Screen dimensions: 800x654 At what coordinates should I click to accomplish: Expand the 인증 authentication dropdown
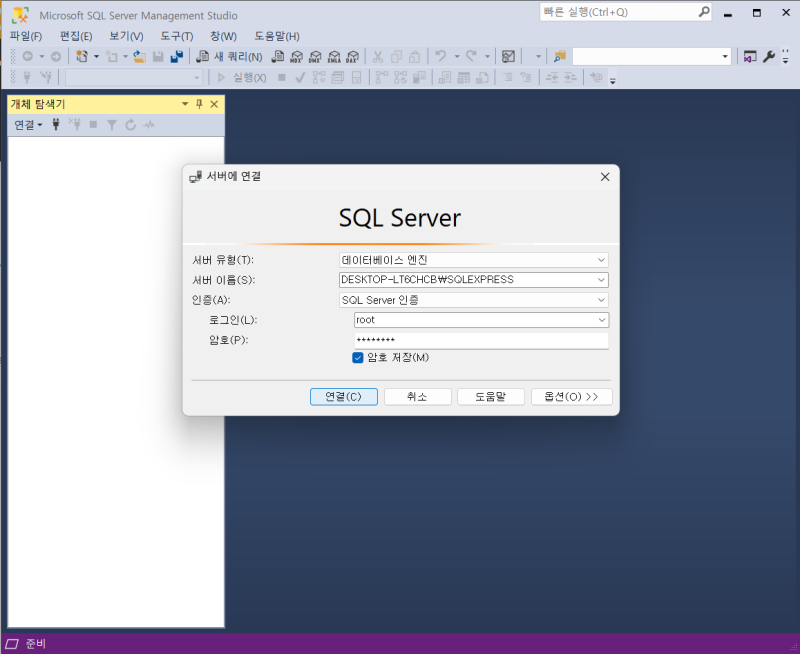click(x=601, y=299)
